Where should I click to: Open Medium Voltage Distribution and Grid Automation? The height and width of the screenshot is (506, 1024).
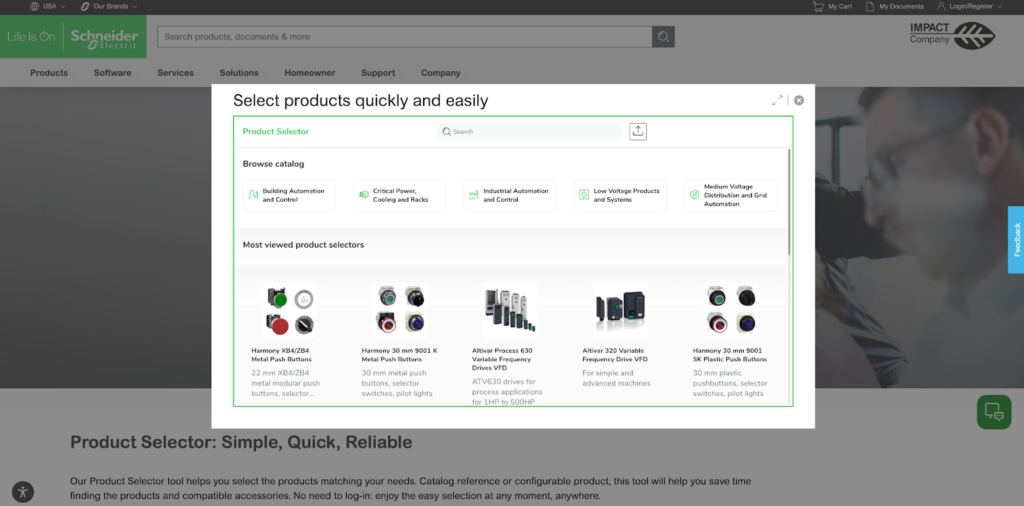[x=731, y=195]
